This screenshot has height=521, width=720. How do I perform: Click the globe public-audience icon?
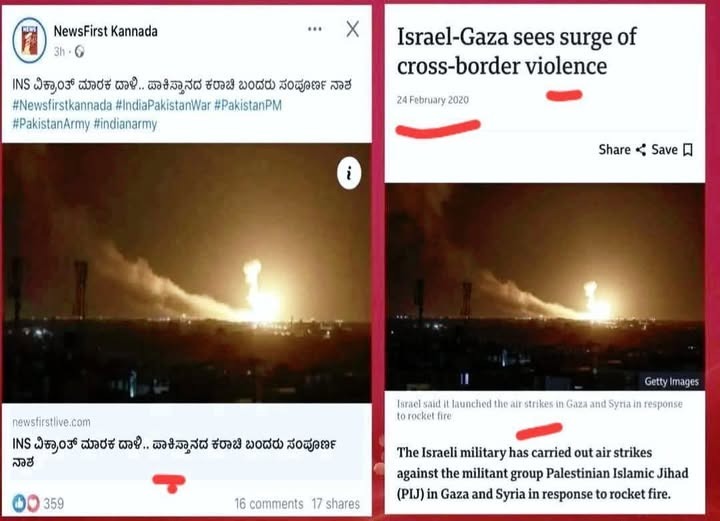click(79, 51)
